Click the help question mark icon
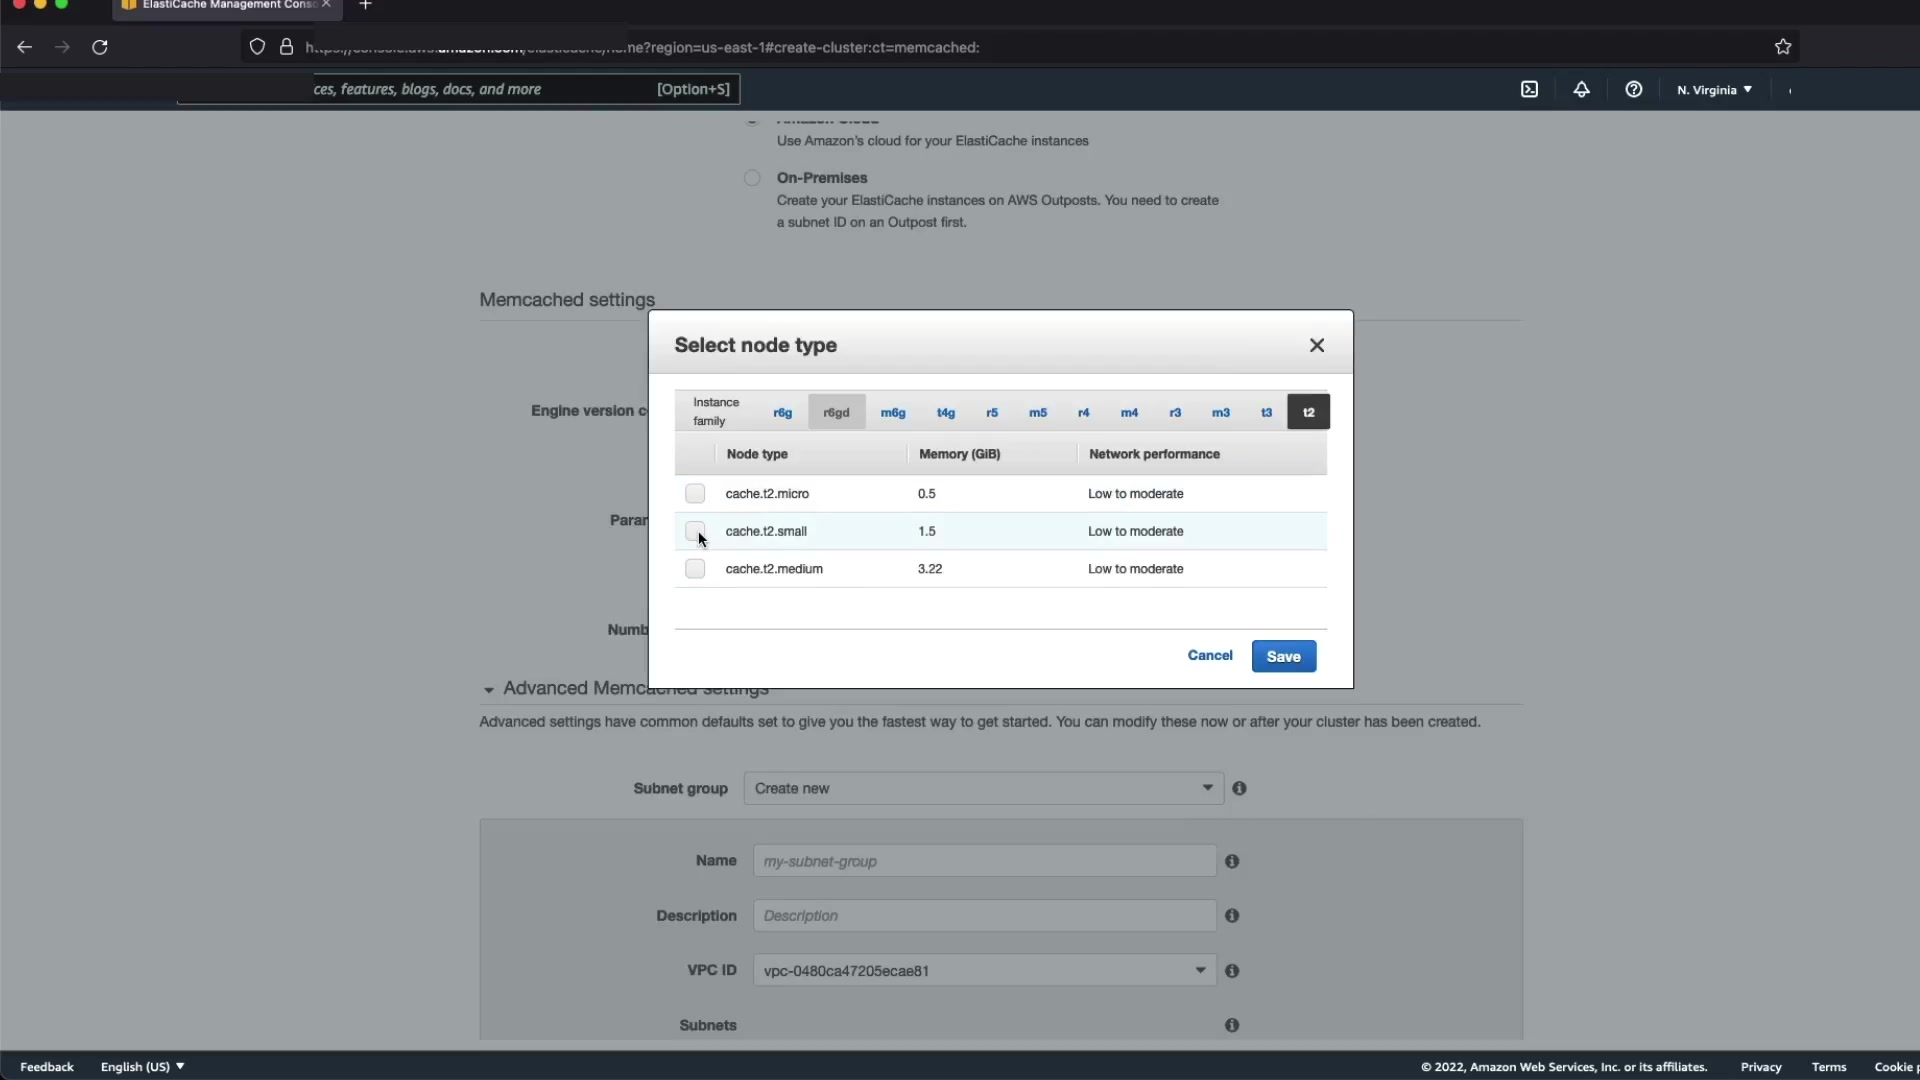Screen dimensions: 1920x1080 click(x=1633, y=89)
